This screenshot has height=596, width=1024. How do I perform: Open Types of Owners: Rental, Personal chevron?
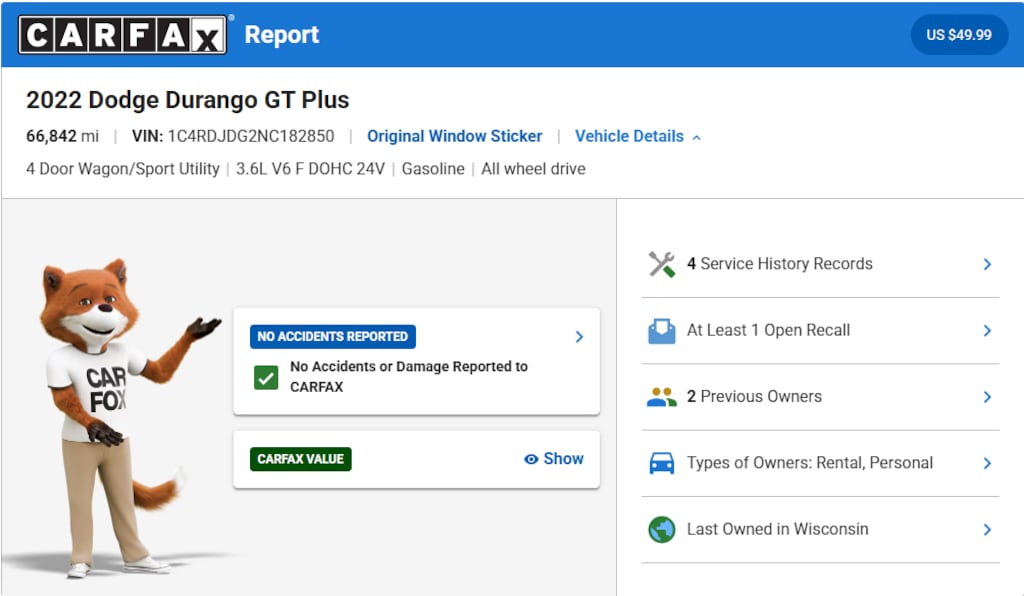(987, 463)
